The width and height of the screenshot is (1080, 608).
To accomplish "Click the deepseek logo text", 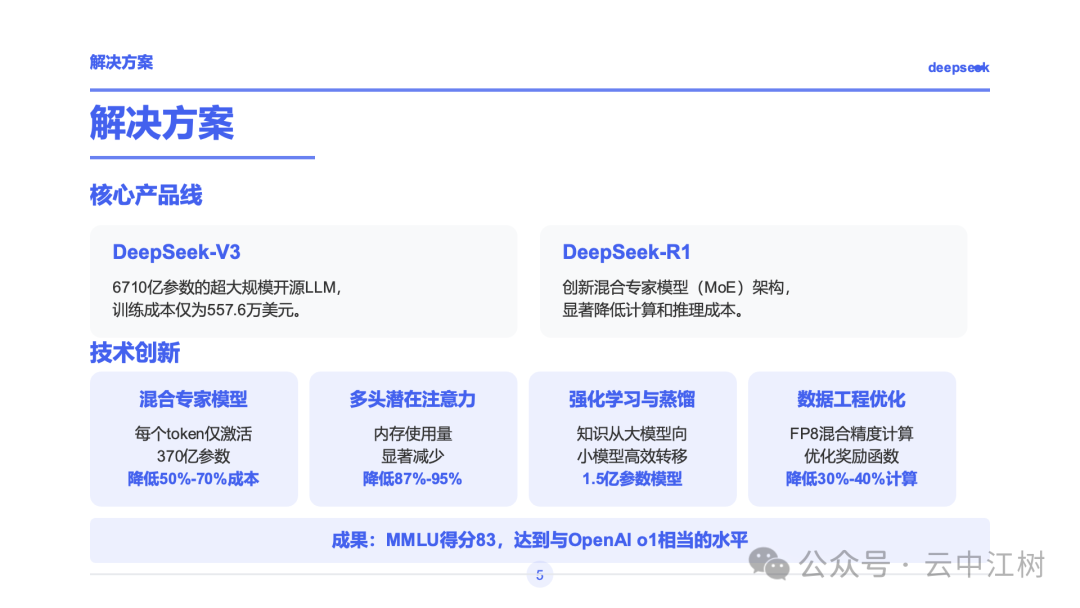I will pyautogui.click(x=958, y=67).
